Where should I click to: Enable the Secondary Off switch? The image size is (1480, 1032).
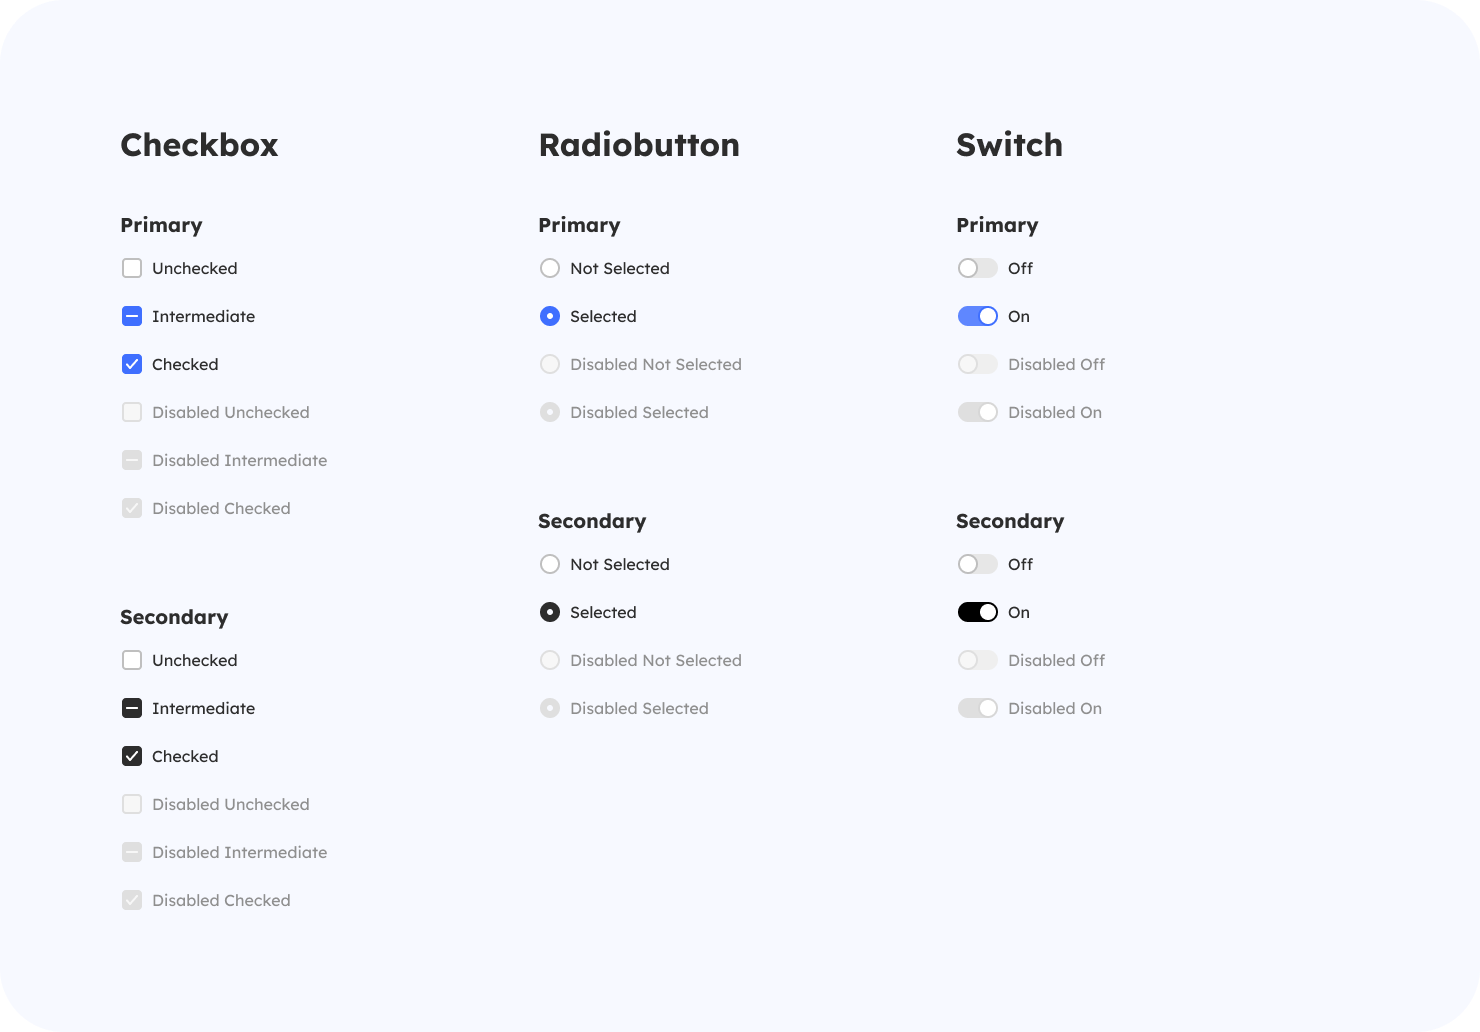click(x=977, y=564)
